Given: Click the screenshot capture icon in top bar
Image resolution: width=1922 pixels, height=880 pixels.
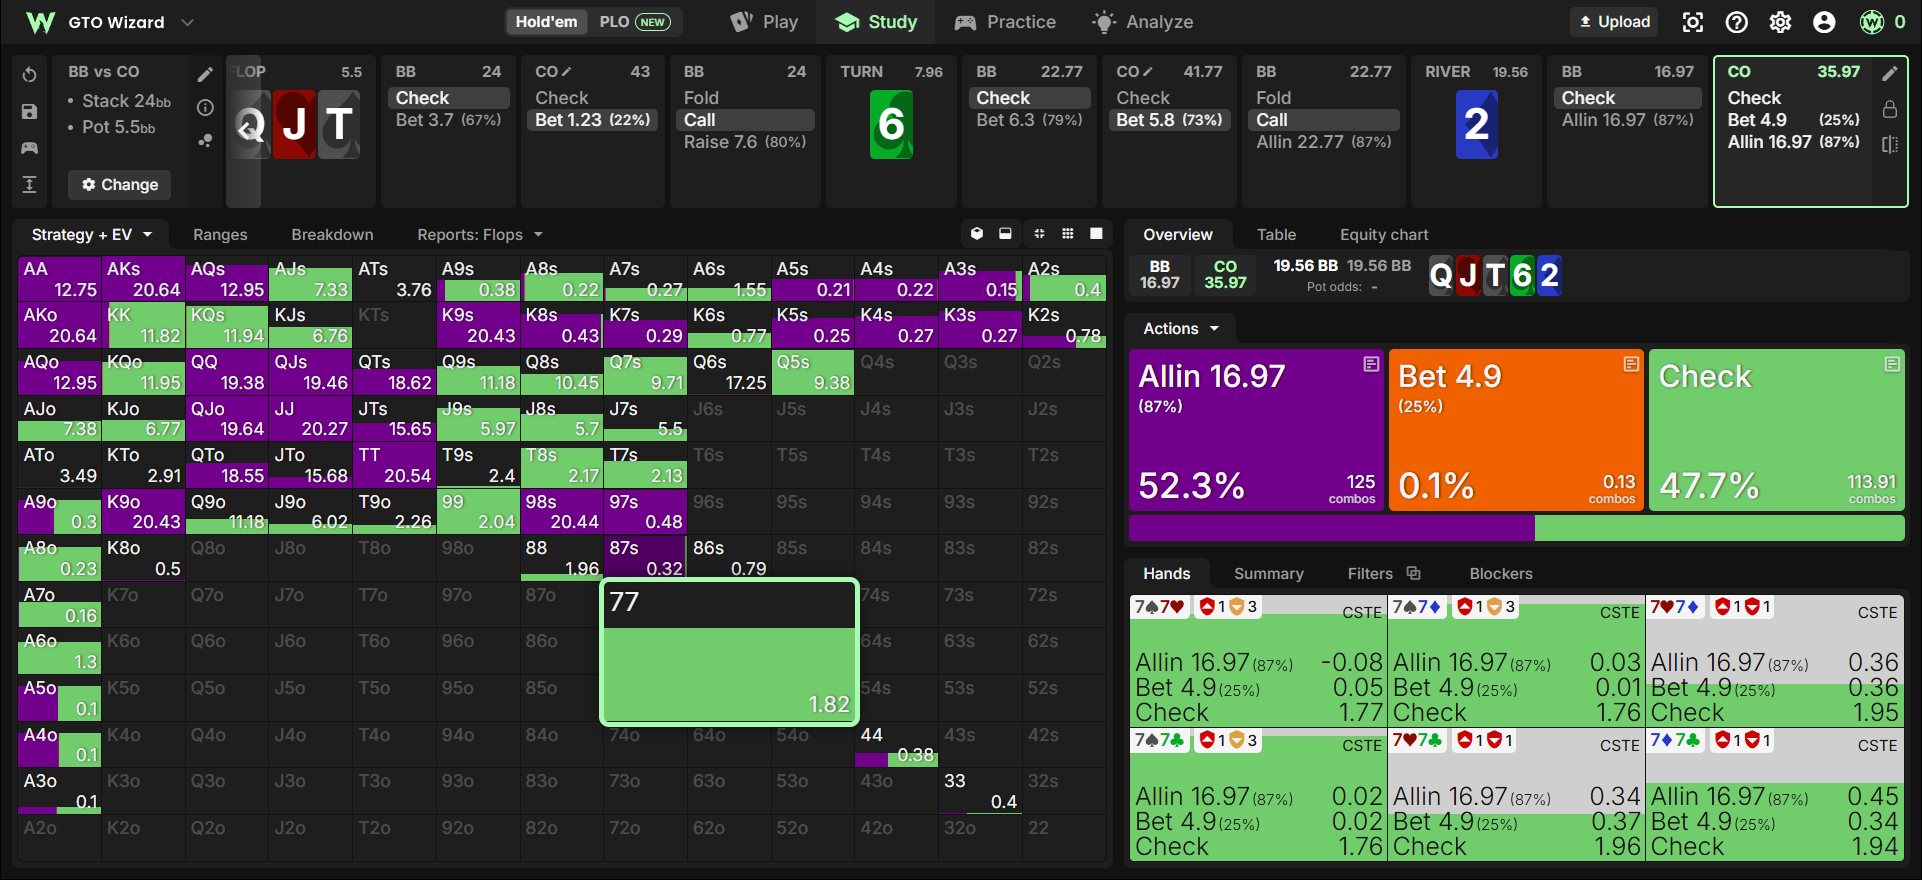Looking at the screenshot, I should coord(1692,22).
